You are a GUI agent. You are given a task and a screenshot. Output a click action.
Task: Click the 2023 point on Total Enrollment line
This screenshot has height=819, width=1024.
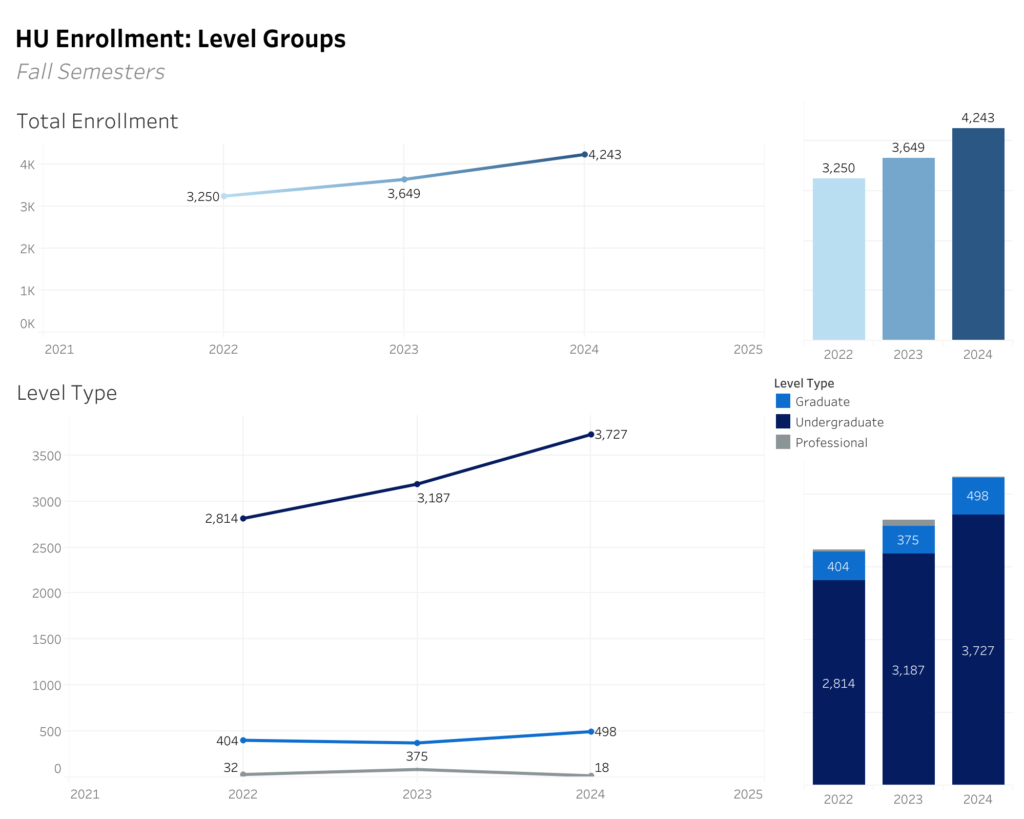tap(404, 179)
